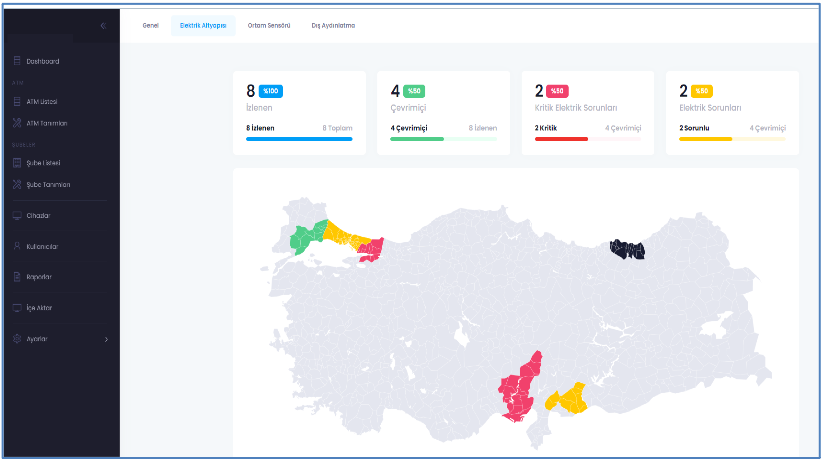
Task: Open the Raporlar document icon
Action: click(17, 277)
